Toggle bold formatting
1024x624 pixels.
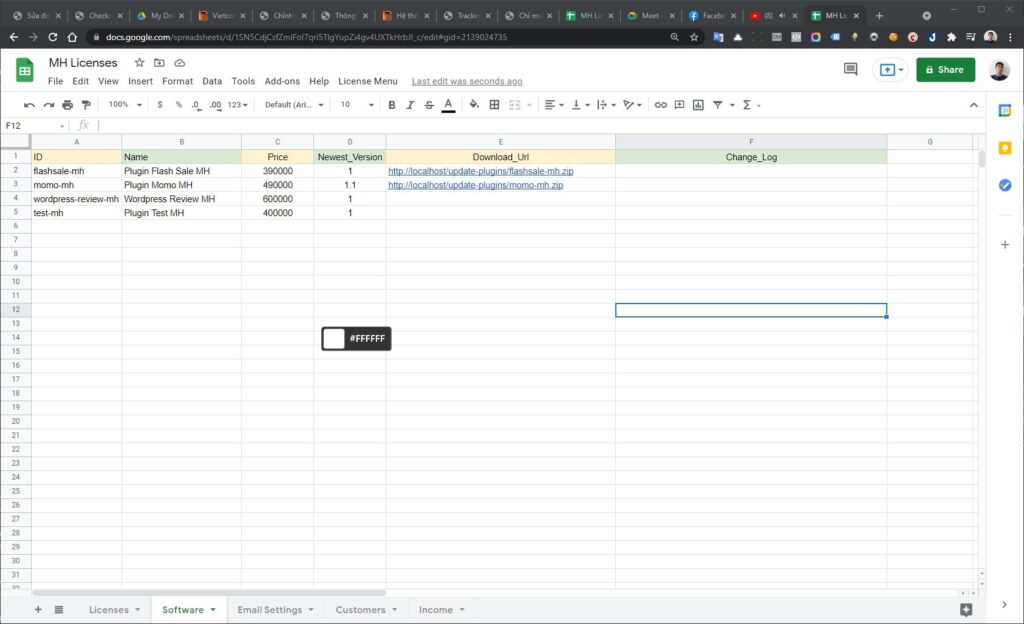[391, 105]
